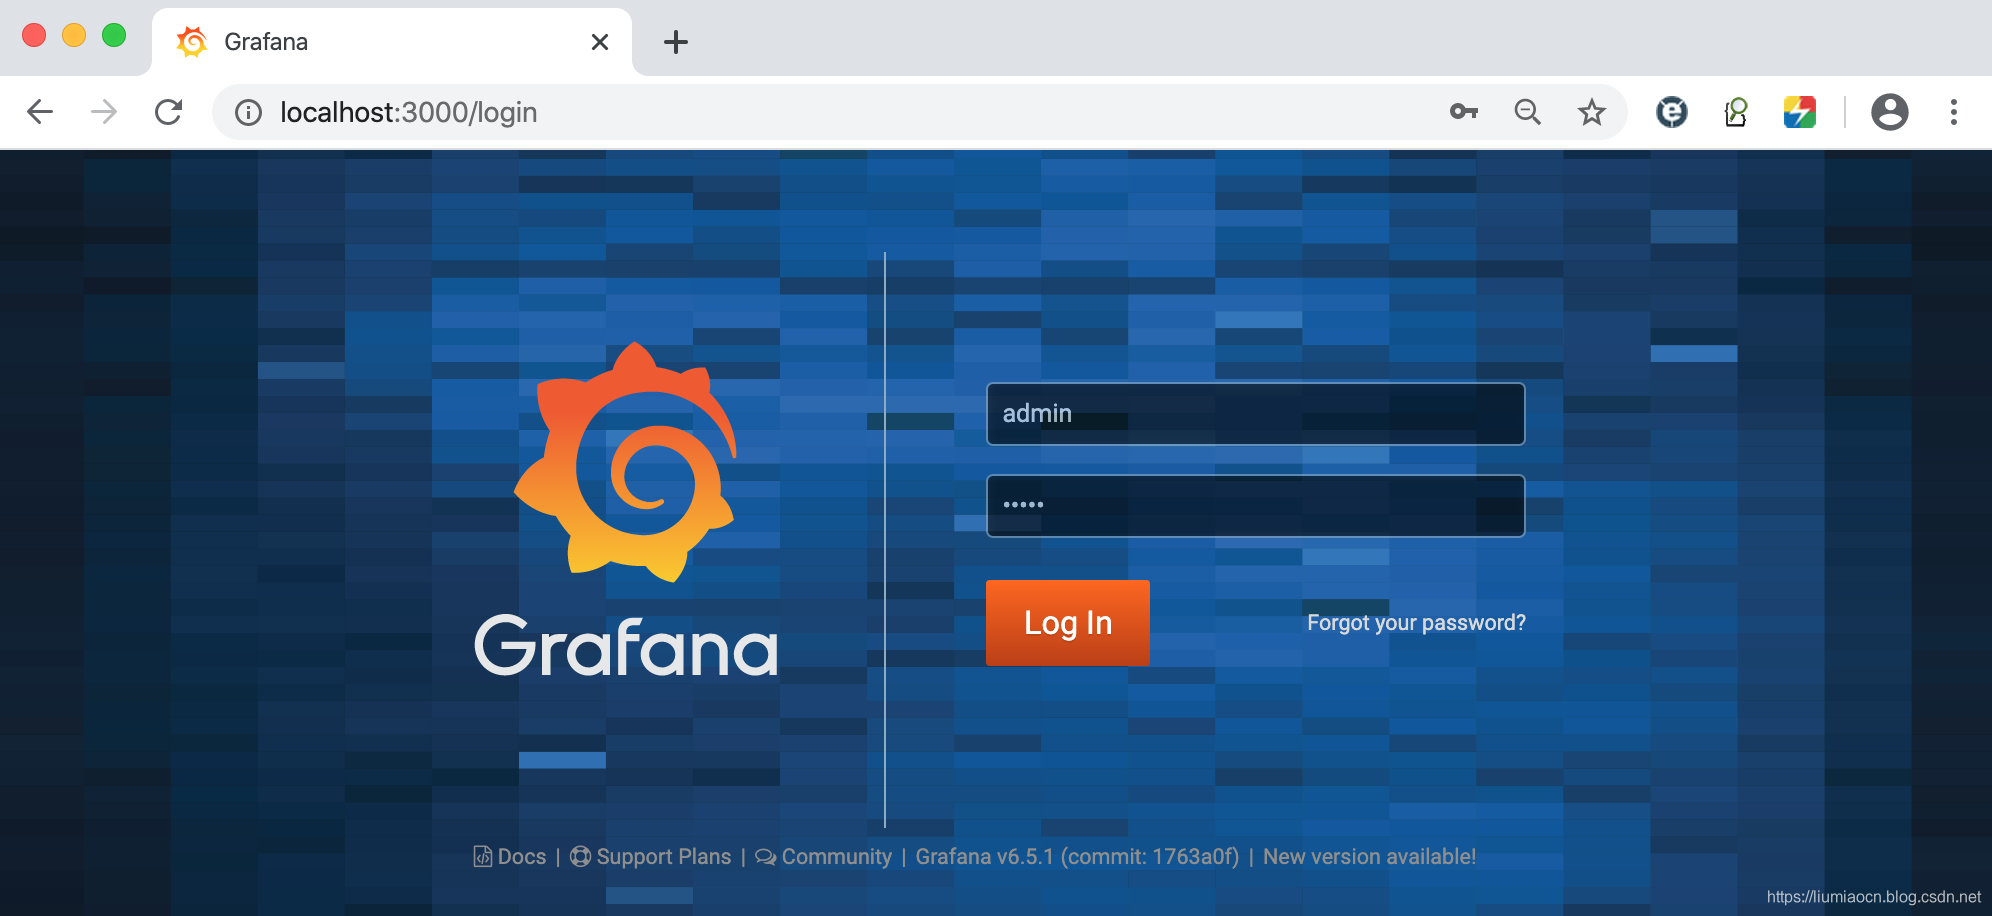The height and width of the screenshot is (916, 1992).
Task: Click the Grafana flame logo
Action: [x=625, y=462]
